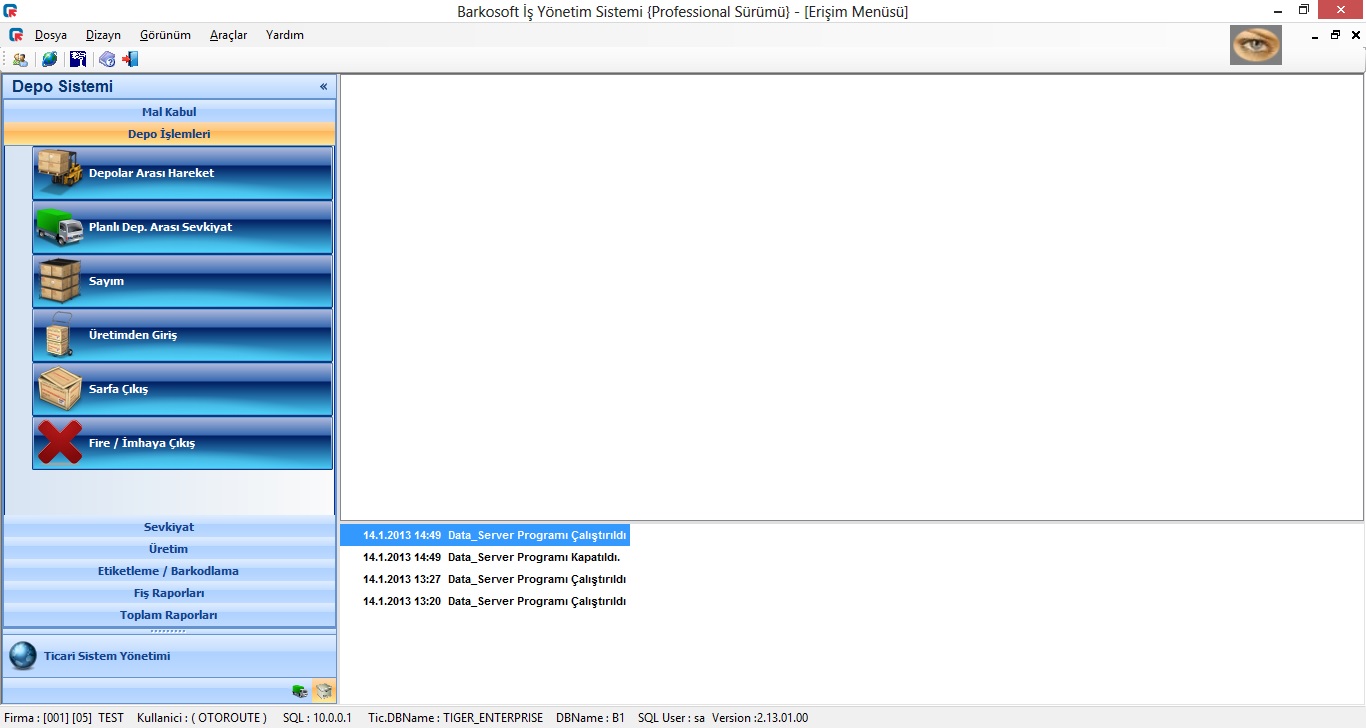This screenshot has width=1366, height=728.
Task: Expand the Etiketleme / Barkodlama section
Action: 170,571
